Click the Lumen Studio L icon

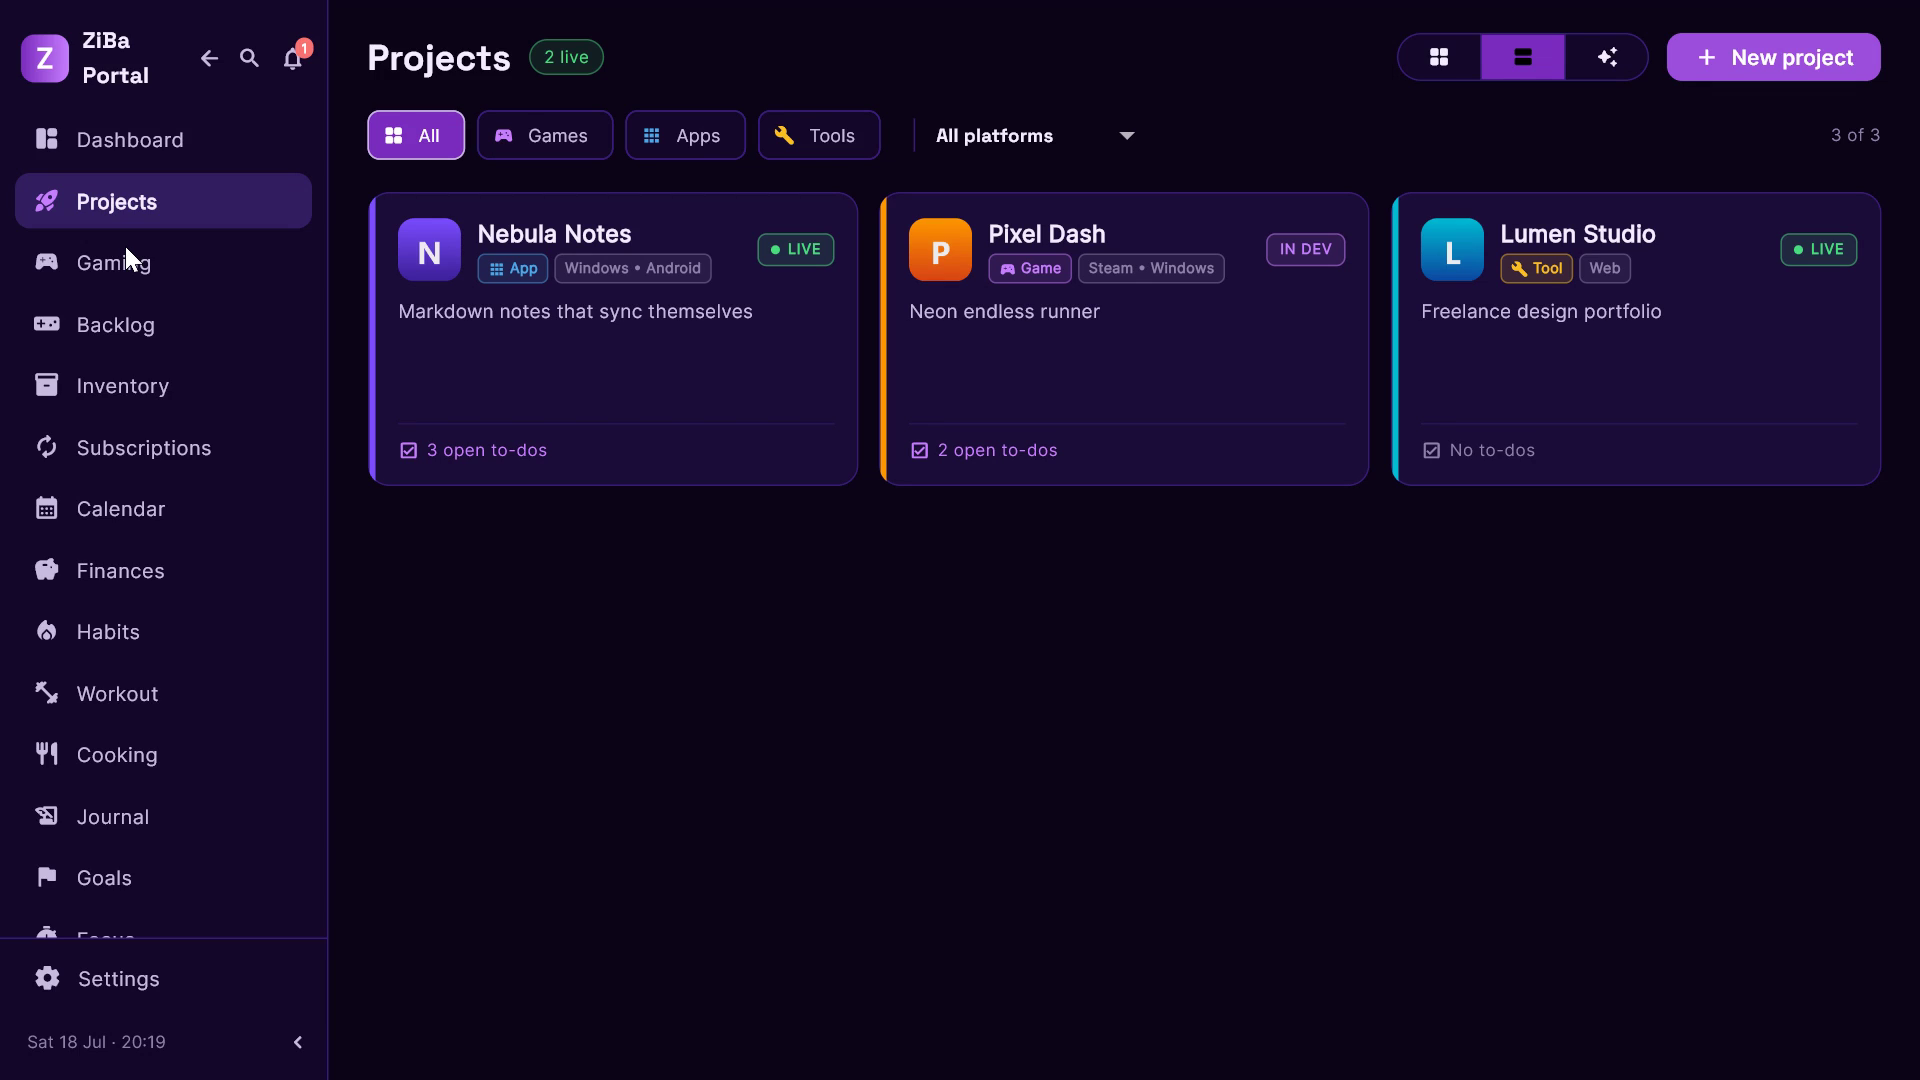[1452, 250]
